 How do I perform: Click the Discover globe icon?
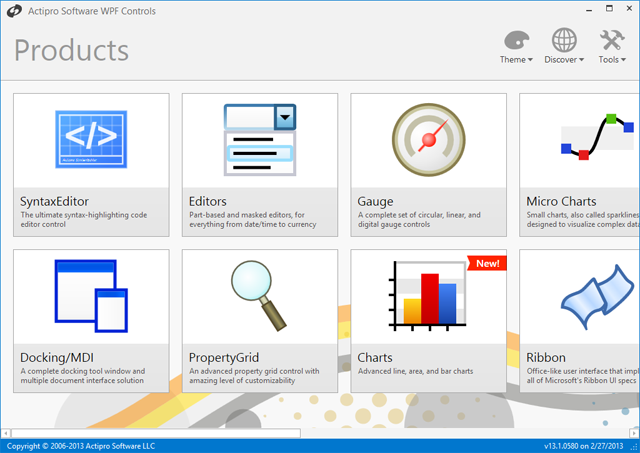point(564,40)
